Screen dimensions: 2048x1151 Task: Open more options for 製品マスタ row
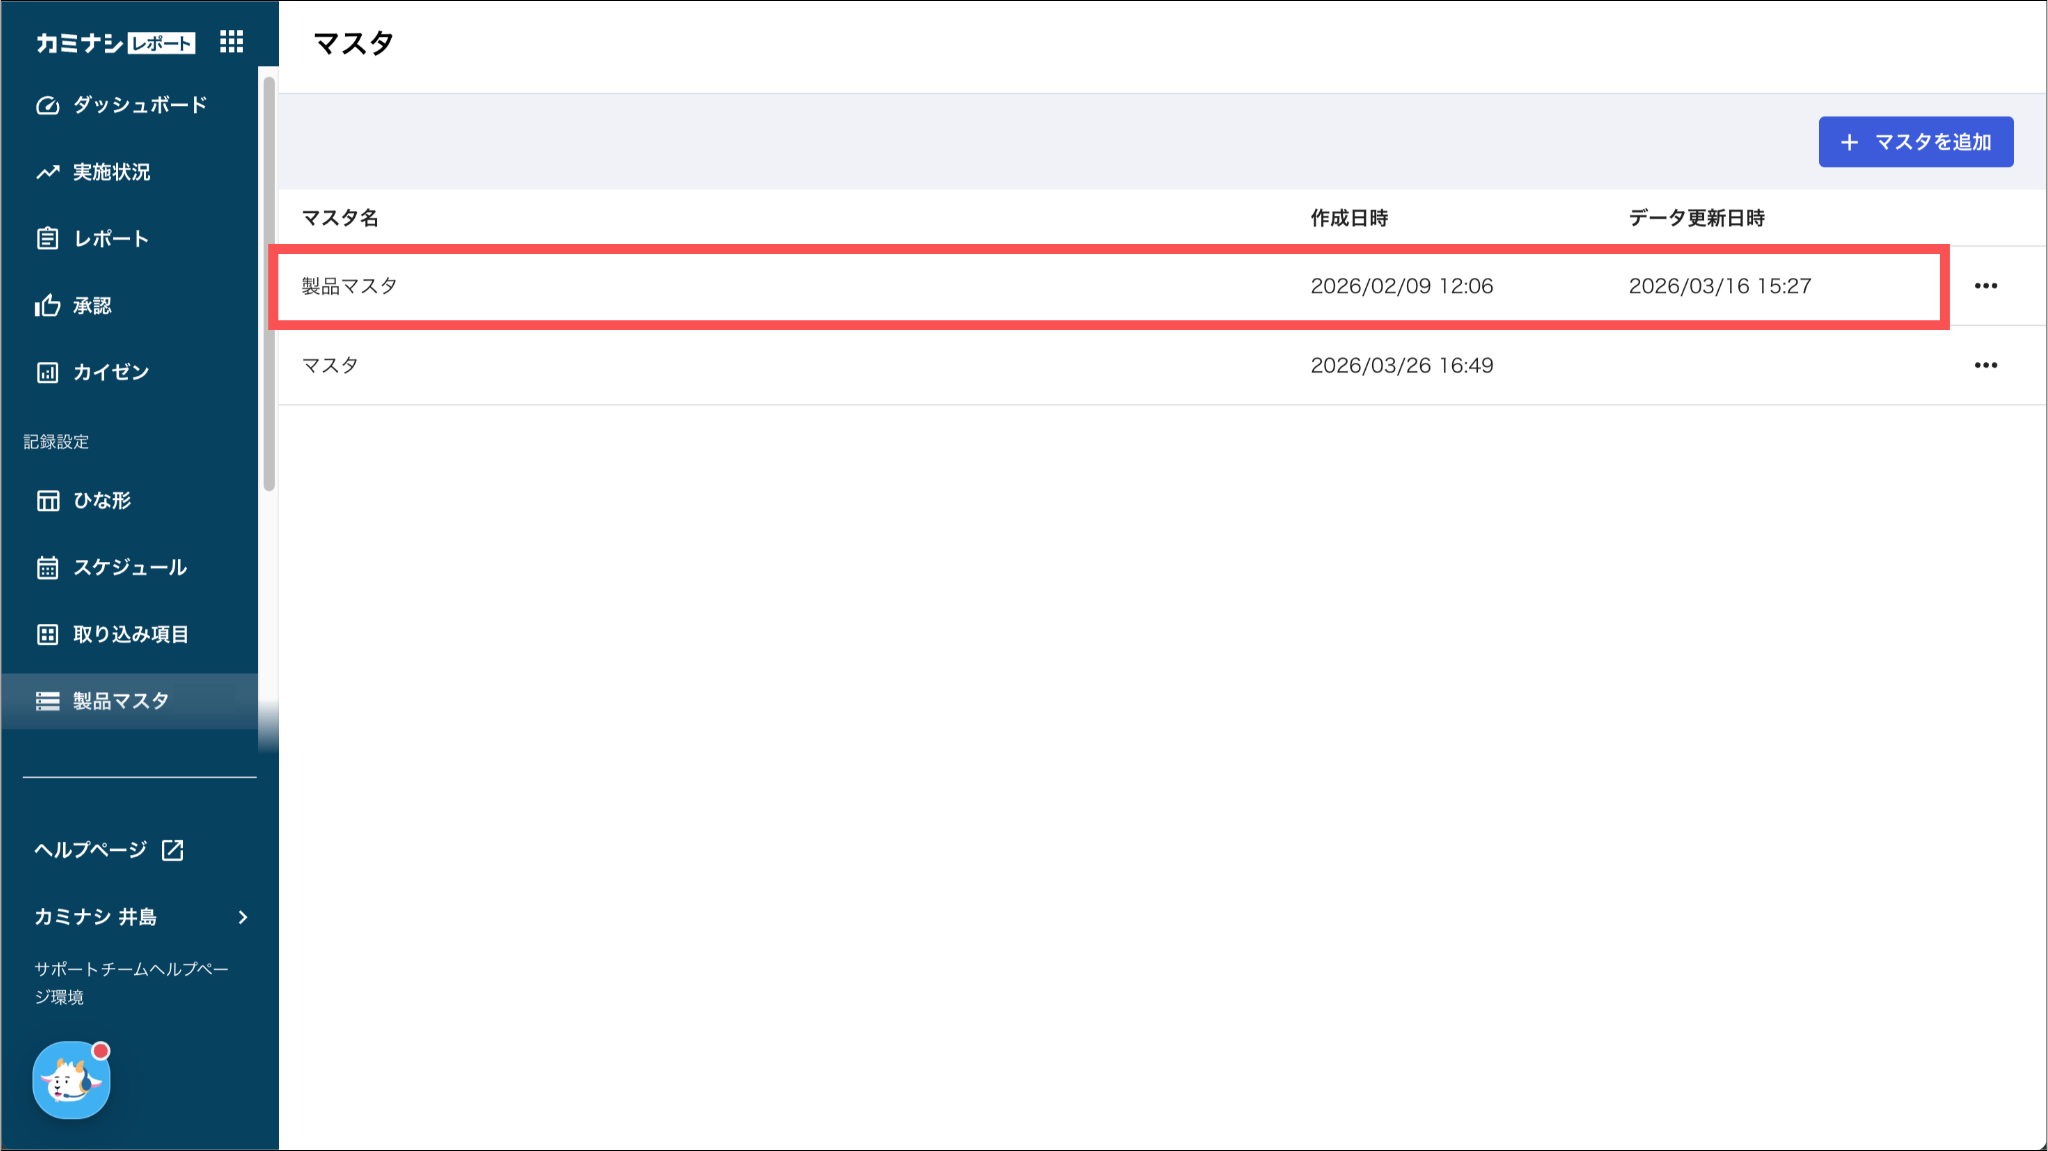point(1985,286)
